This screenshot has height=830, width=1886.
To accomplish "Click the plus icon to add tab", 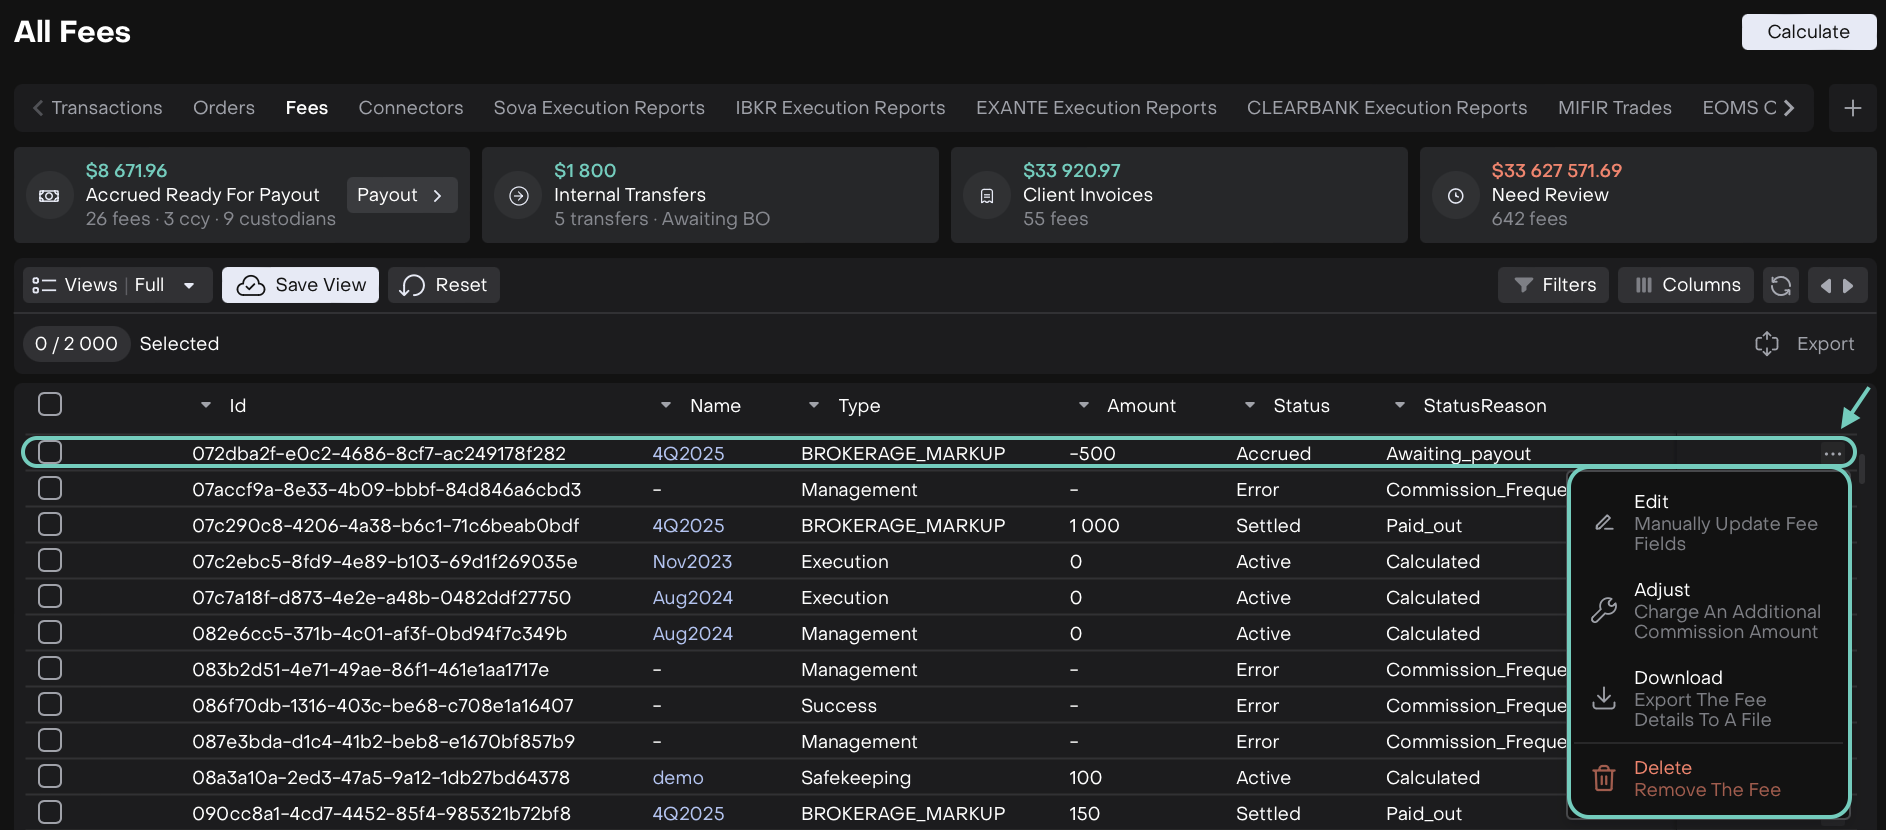I will click(1852, 108).
